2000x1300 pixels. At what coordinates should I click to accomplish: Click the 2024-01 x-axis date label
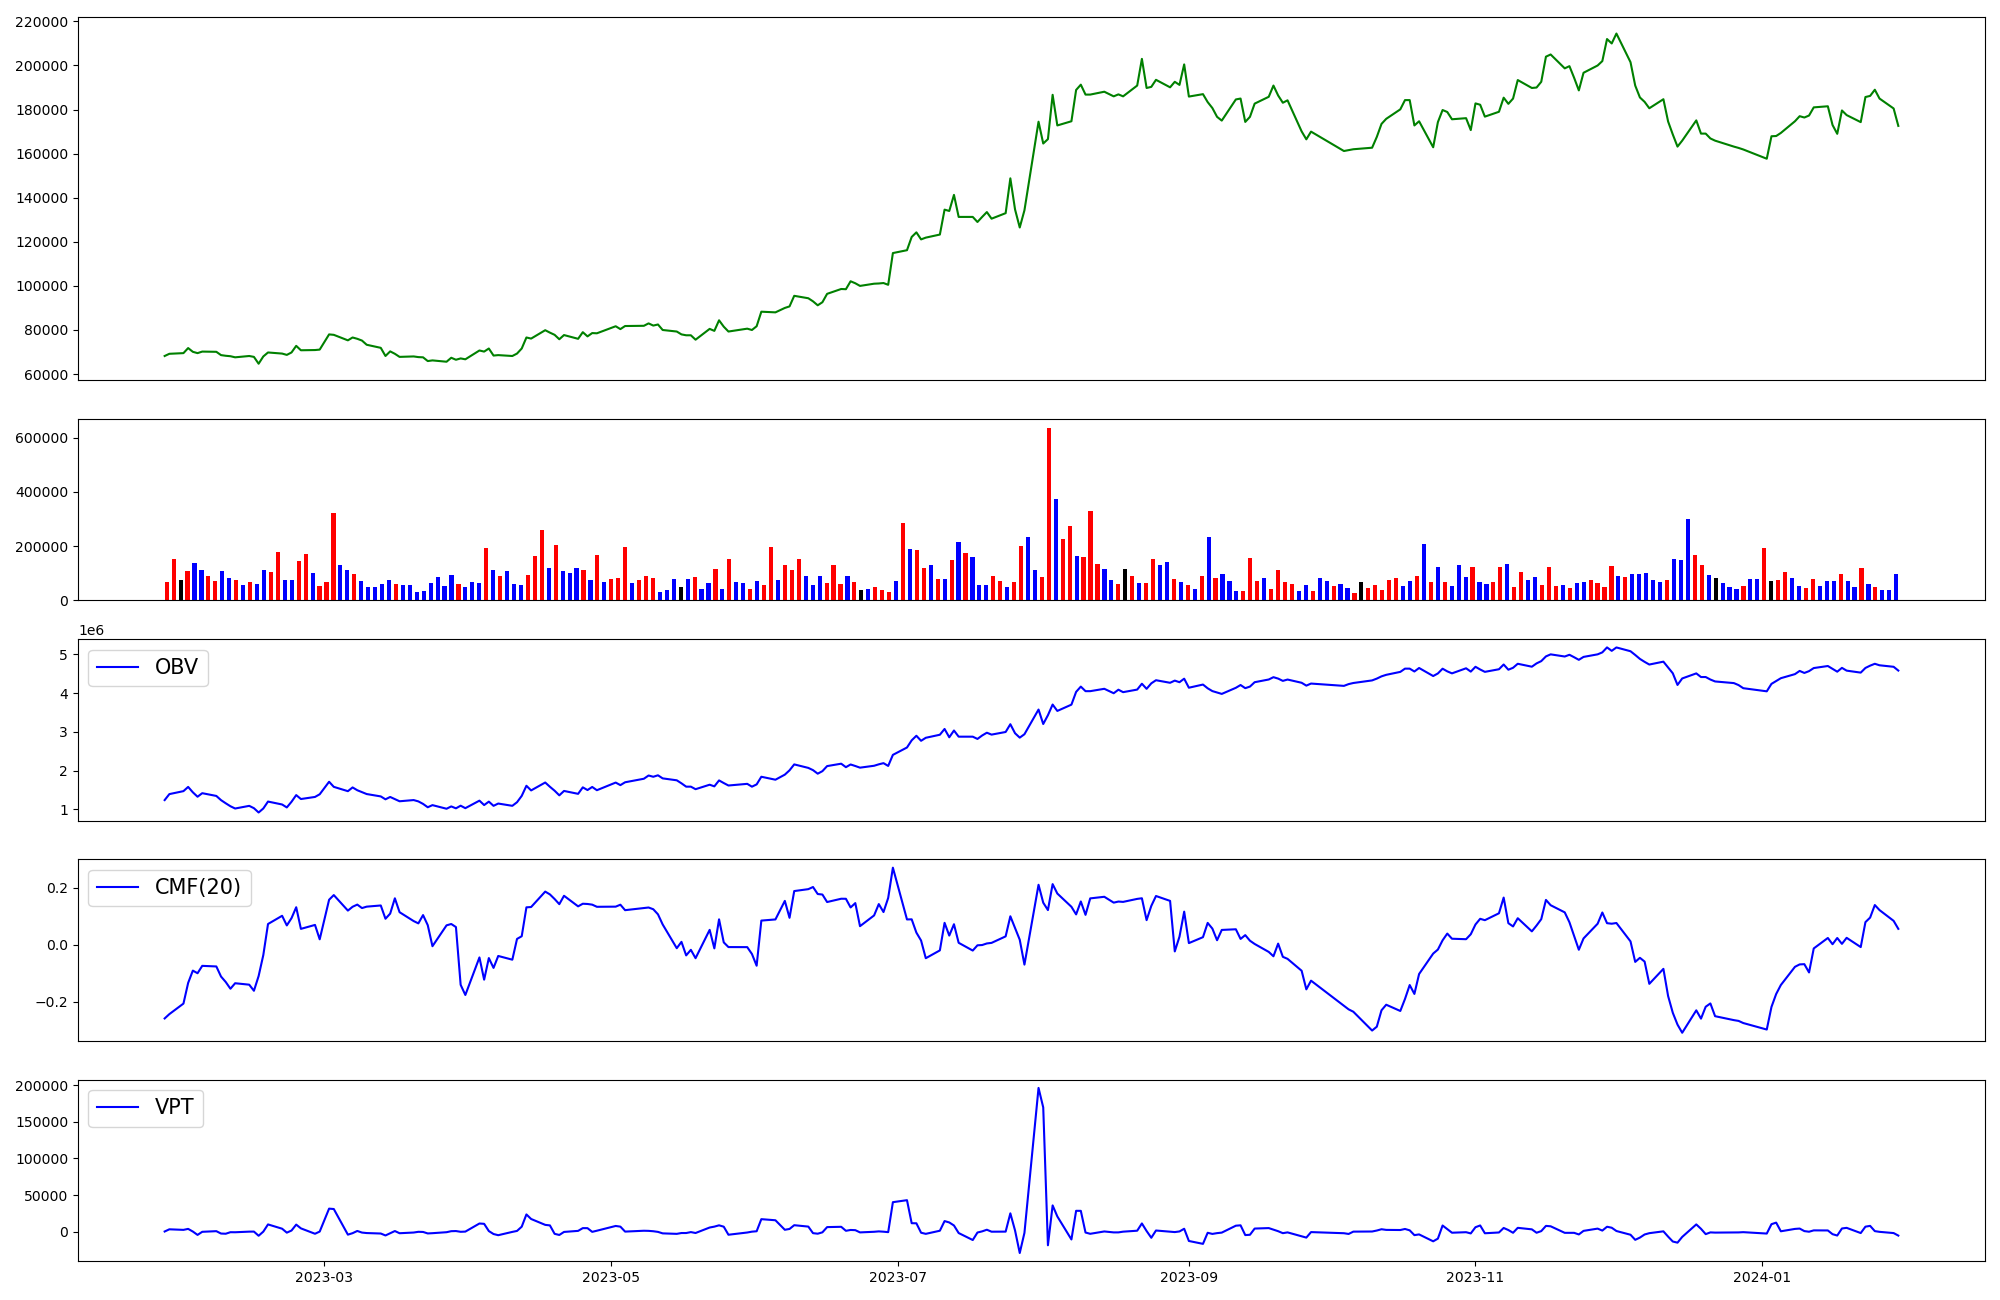(1762, 1277)
